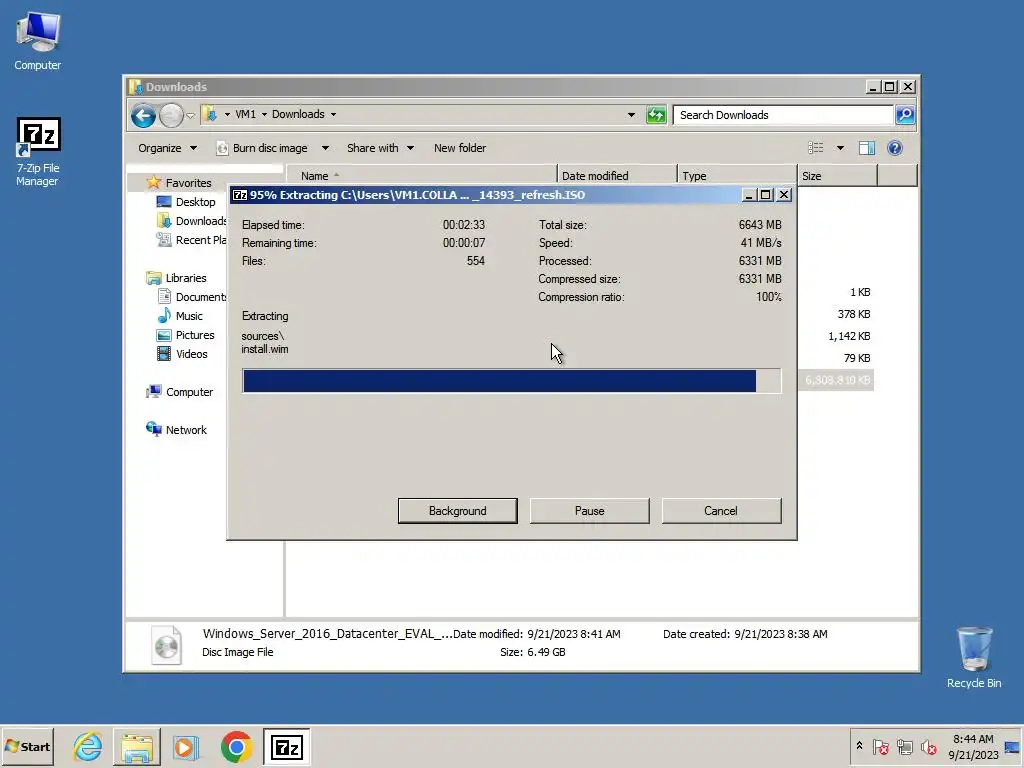Open Explorer help icon
Viewport: 1024px width, 768px height.
pyautogui.click(x=895, y=148)
